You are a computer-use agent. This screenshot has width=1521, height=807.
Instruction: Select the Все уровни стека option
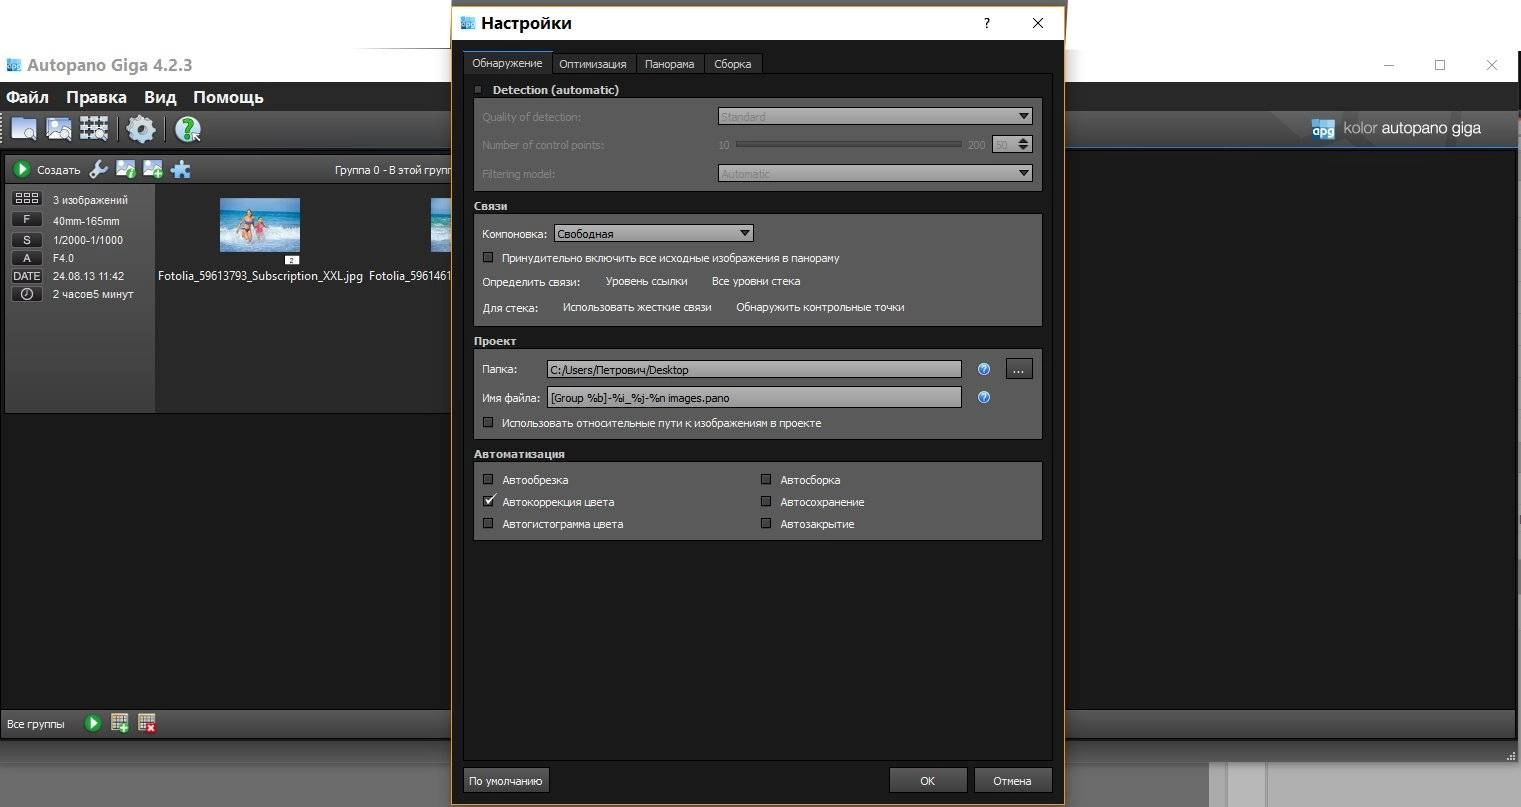[x=756, y=281]
